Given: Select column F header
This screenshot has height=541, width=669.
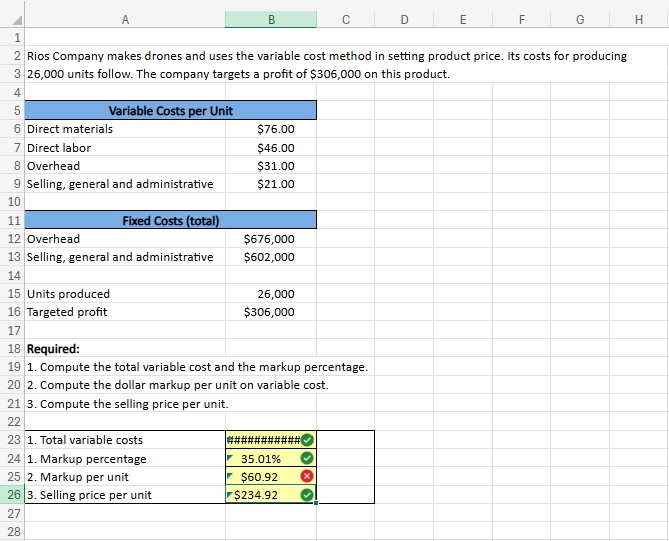Looking at the screenshot, I should click(521, 20).
